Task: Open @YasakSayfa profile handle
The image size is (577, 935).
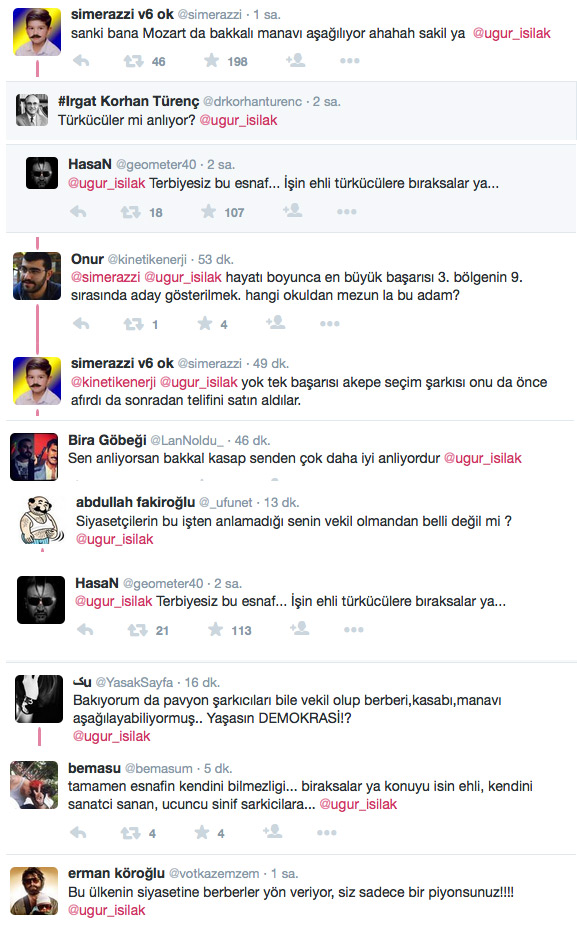Action: [x=134, y=682]
